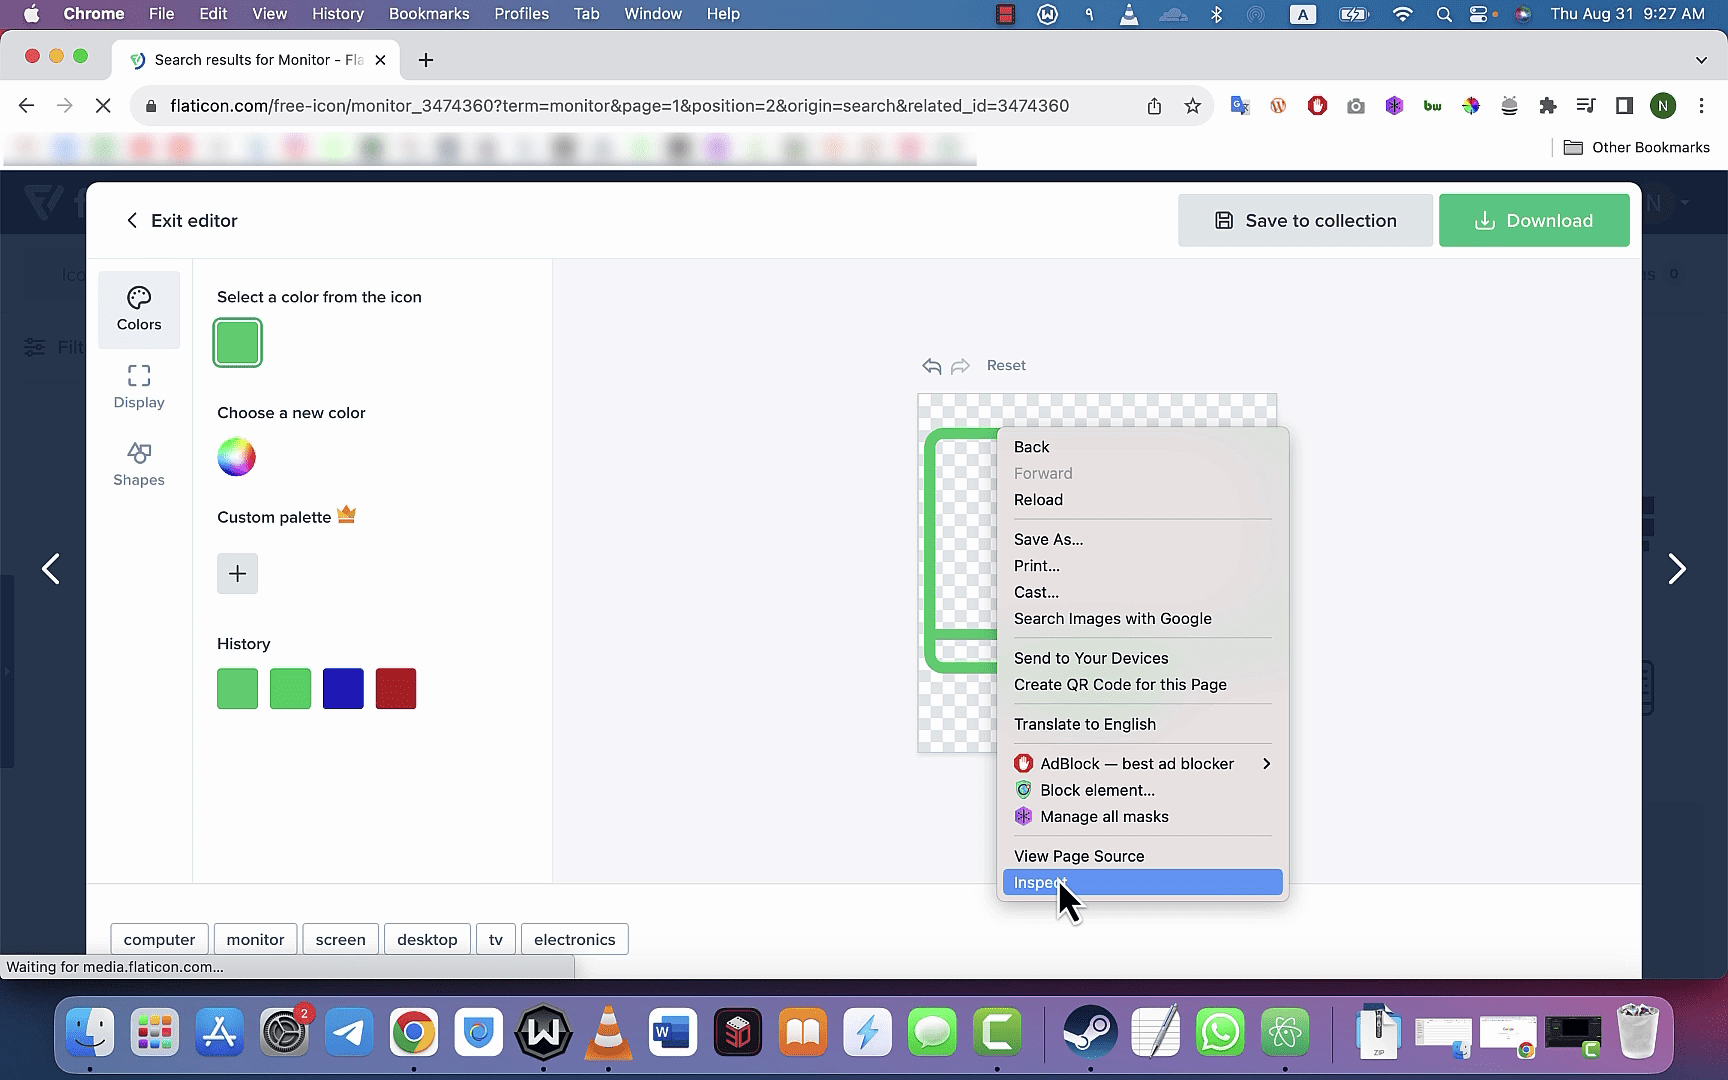The width and height of the screenshot is (1728, 1080).
Task: Toggle the Chrome side panel icon
Action: (x=1624, y=106)
